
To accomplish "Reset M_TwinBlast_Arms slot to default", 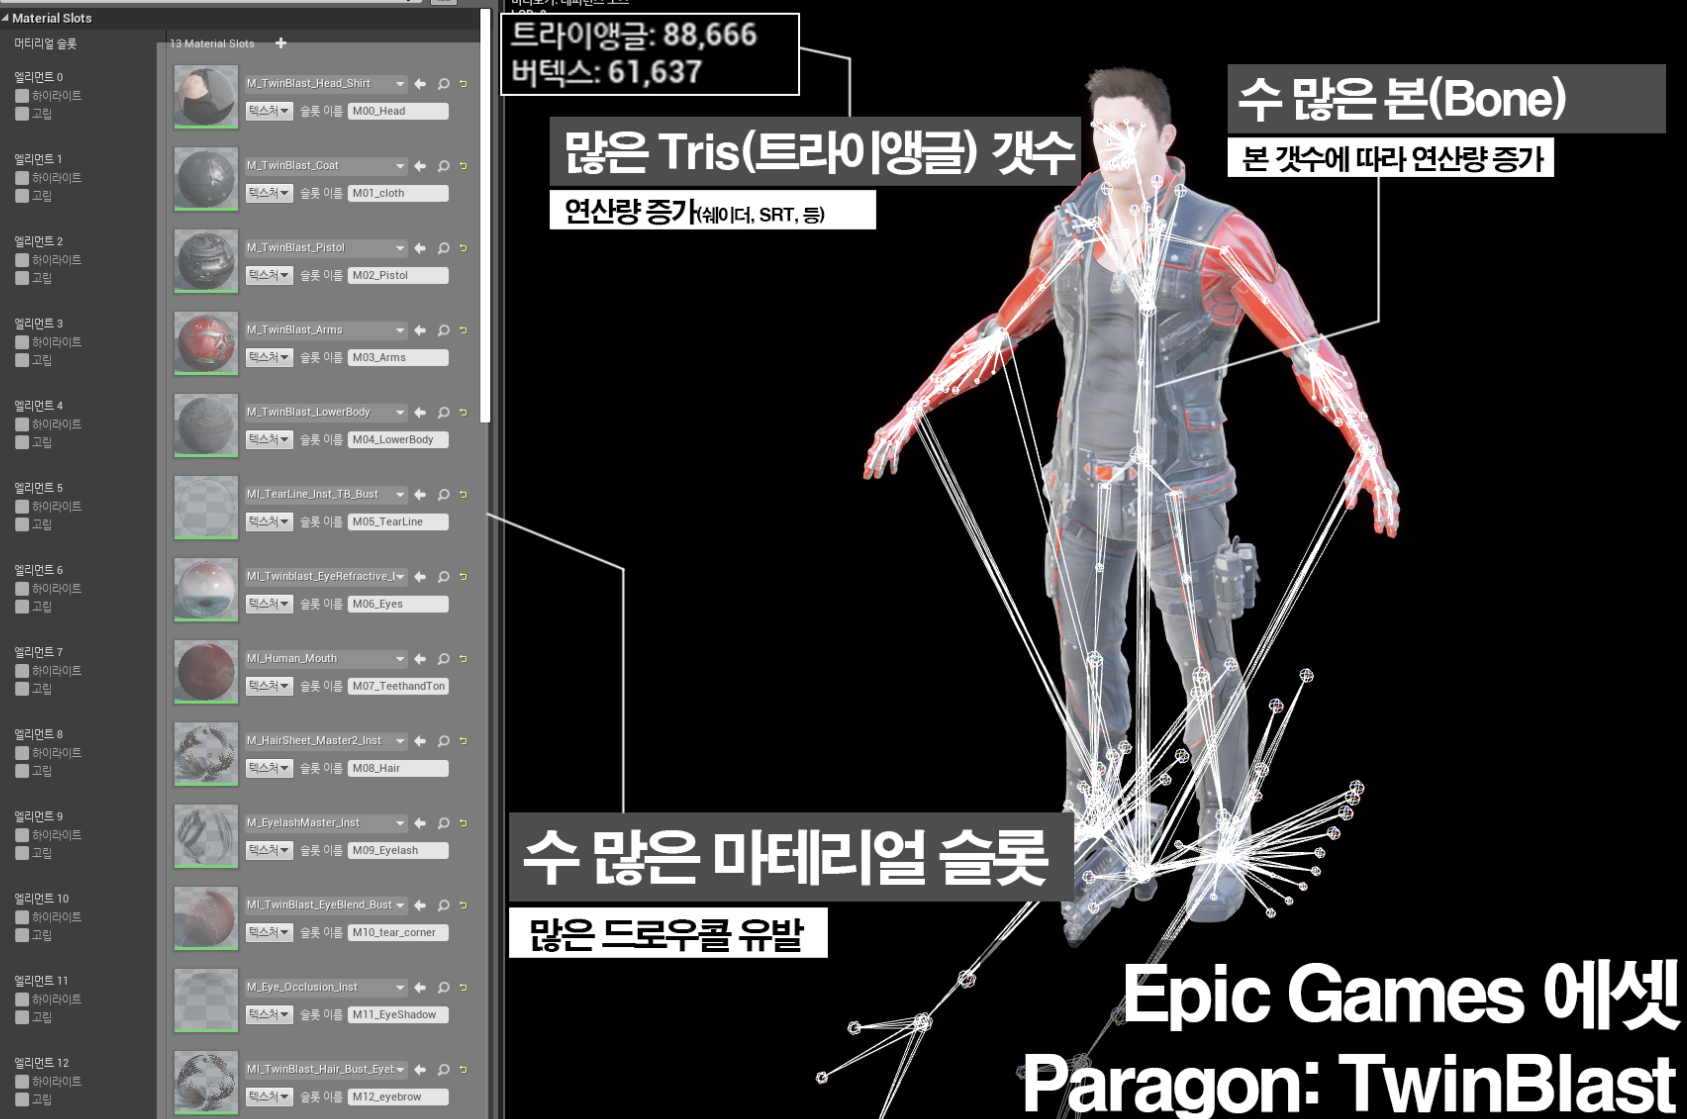I will (463, 330).
